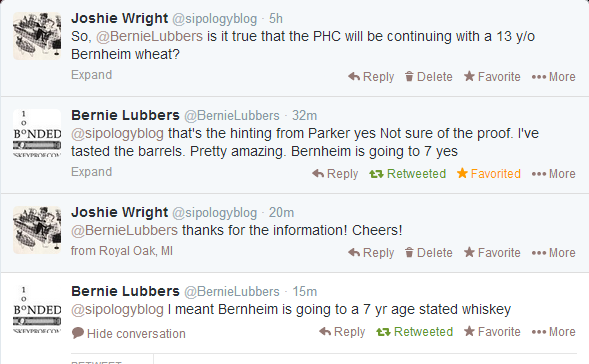Image resolution: width=589 pixels, height=364 pixels.
Task: Open More menu on Bernie's 32m tweet
Action: click(x=553, y=174)
